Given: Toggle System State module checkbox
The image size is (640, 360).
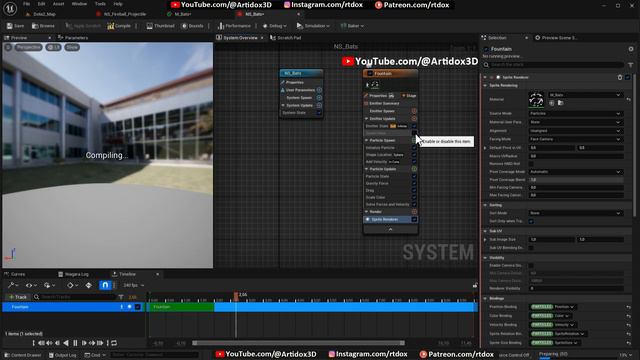Looking at the screenshot, I should [319, 113].
